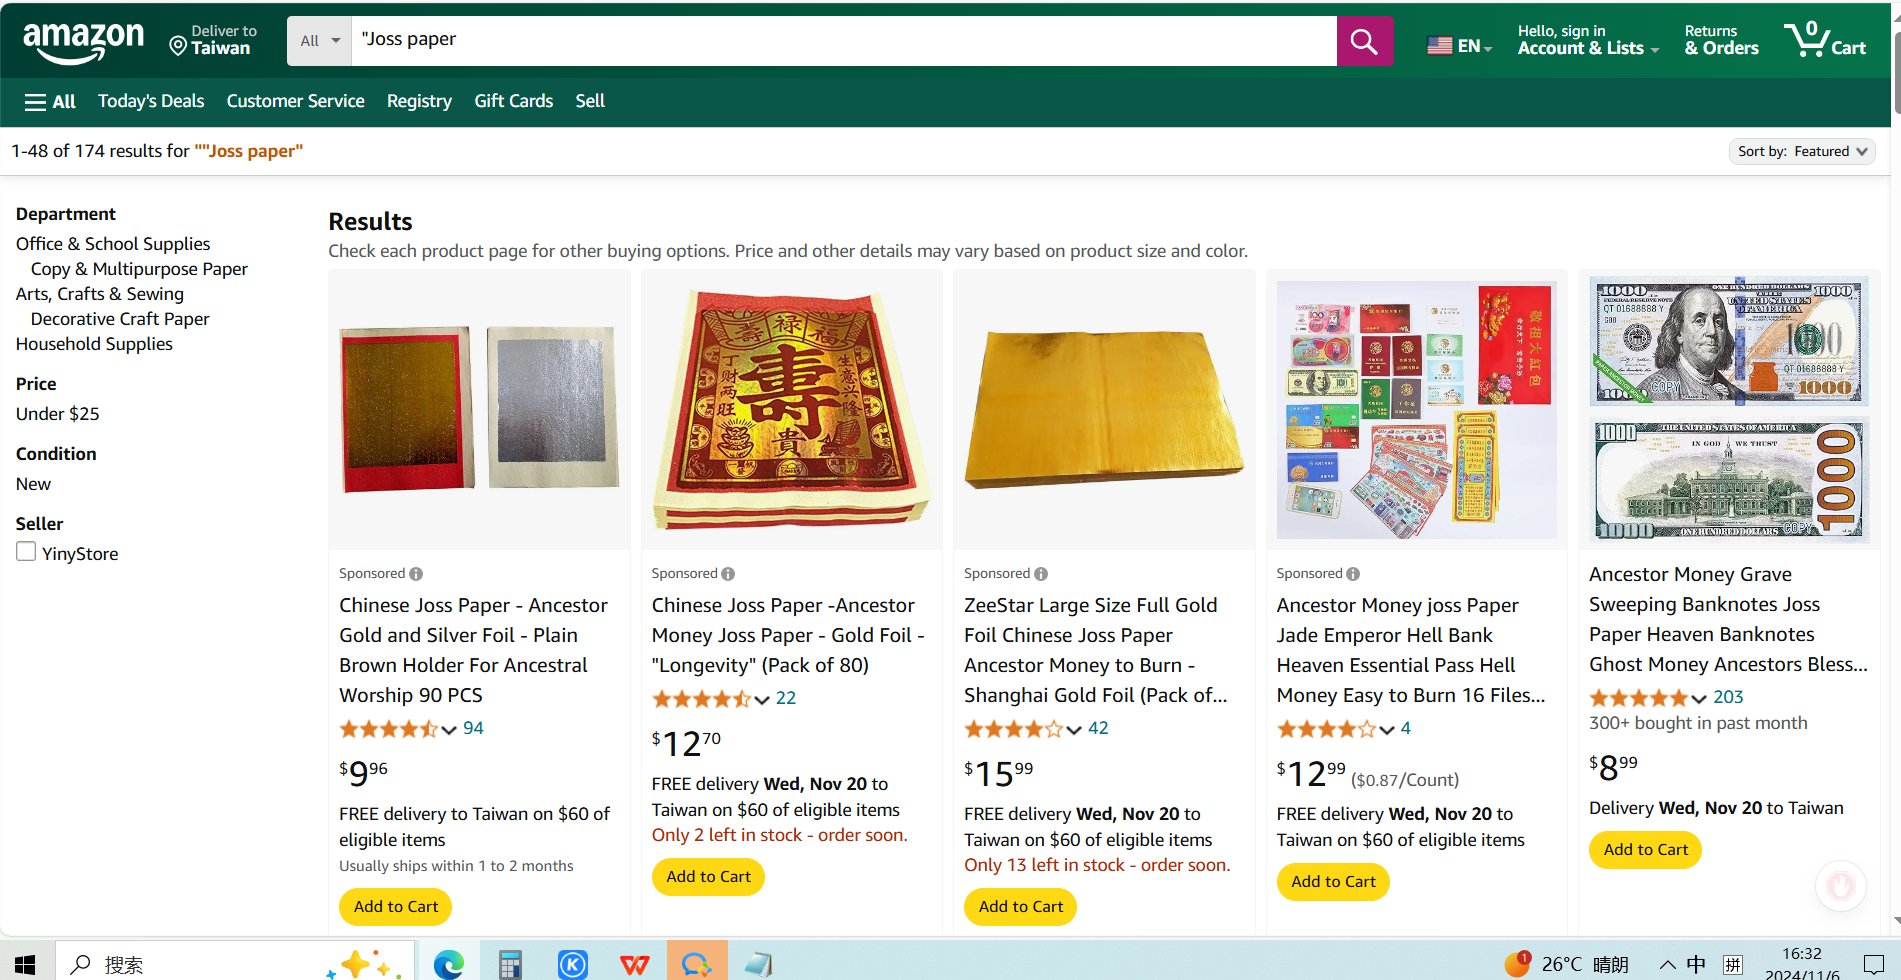Expand the EN language selector
The image size is (1901, 980).
[1459, 46]
